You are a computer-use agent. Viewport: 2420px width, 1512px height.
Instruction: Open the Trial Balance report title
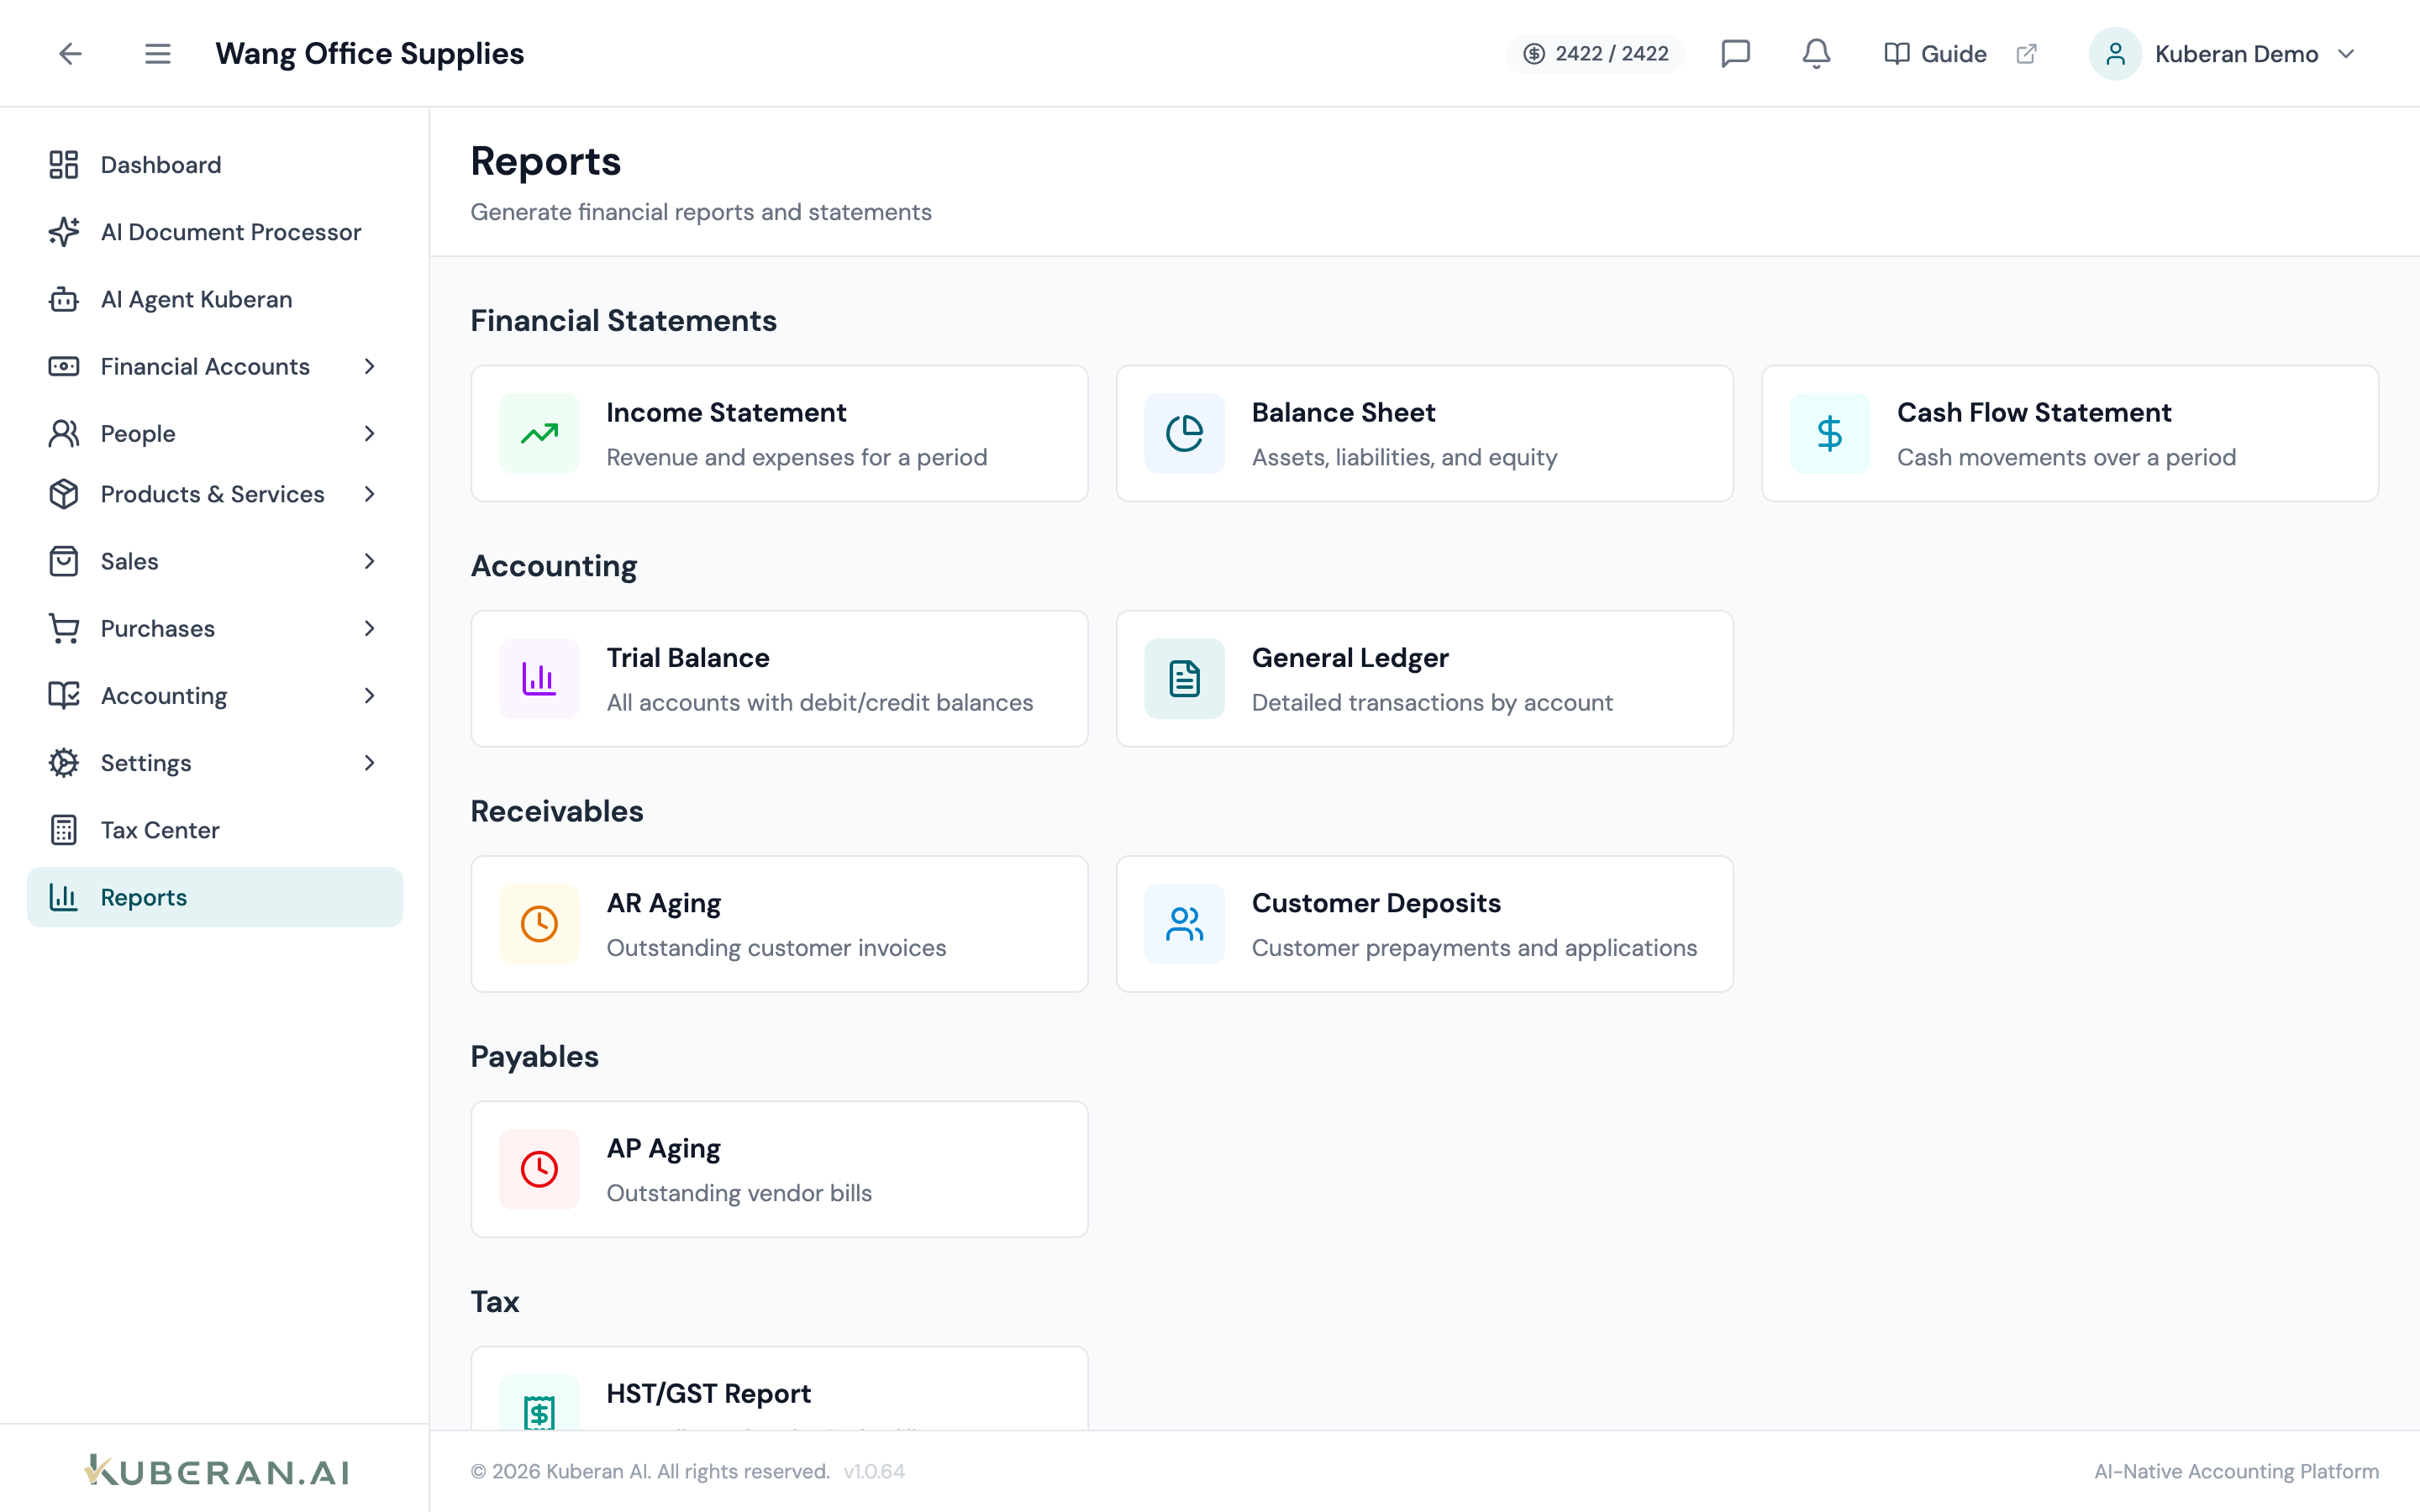coord(688,658)
